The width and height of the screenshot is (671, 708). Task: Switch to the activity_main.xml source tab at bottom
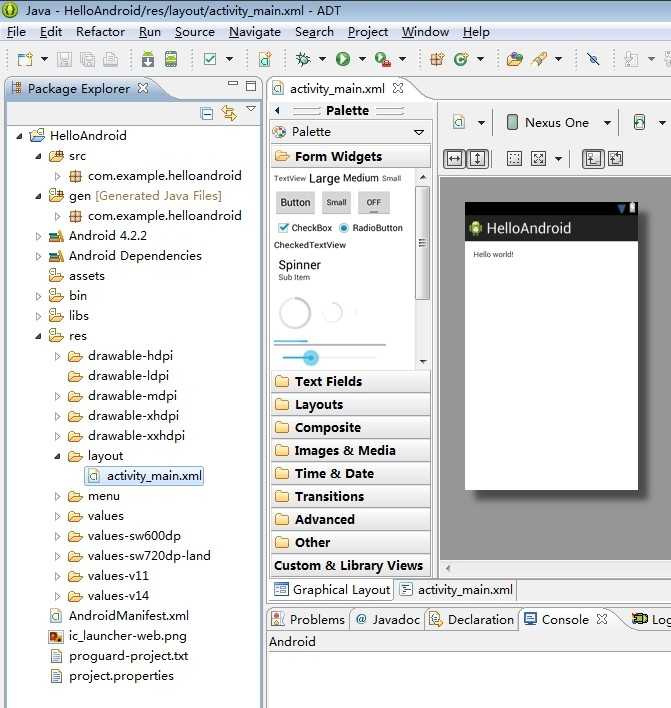coord(457,590)
